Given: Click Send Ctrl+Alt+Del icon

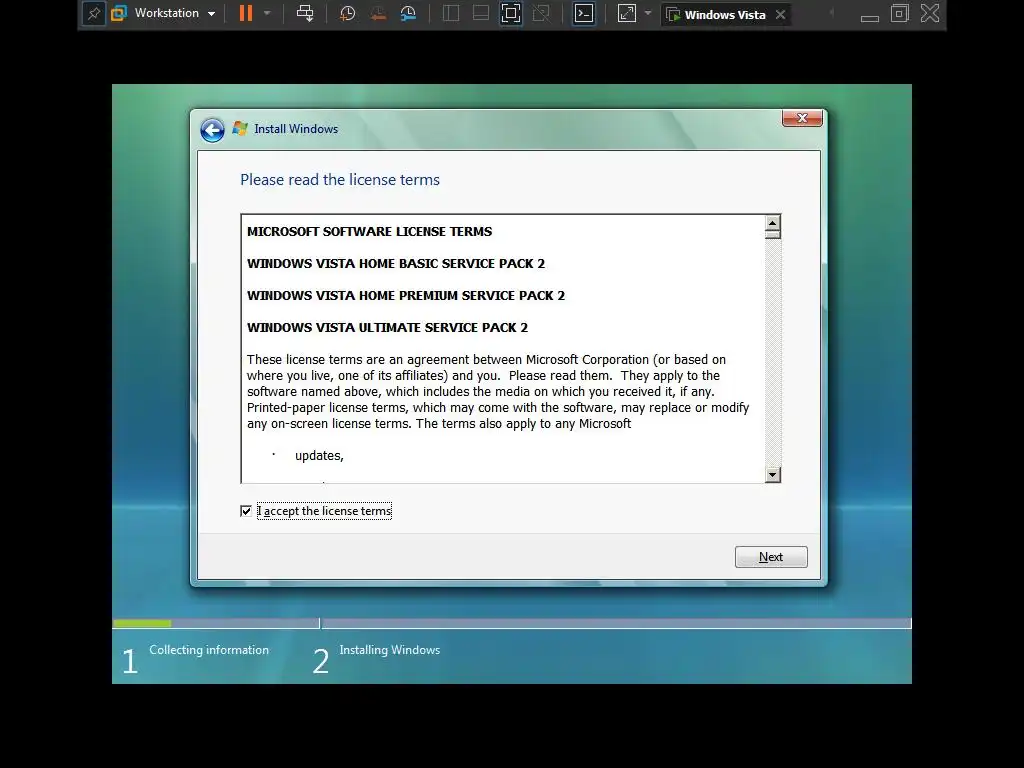Looking at the screenshot, I should coord(305,13).
